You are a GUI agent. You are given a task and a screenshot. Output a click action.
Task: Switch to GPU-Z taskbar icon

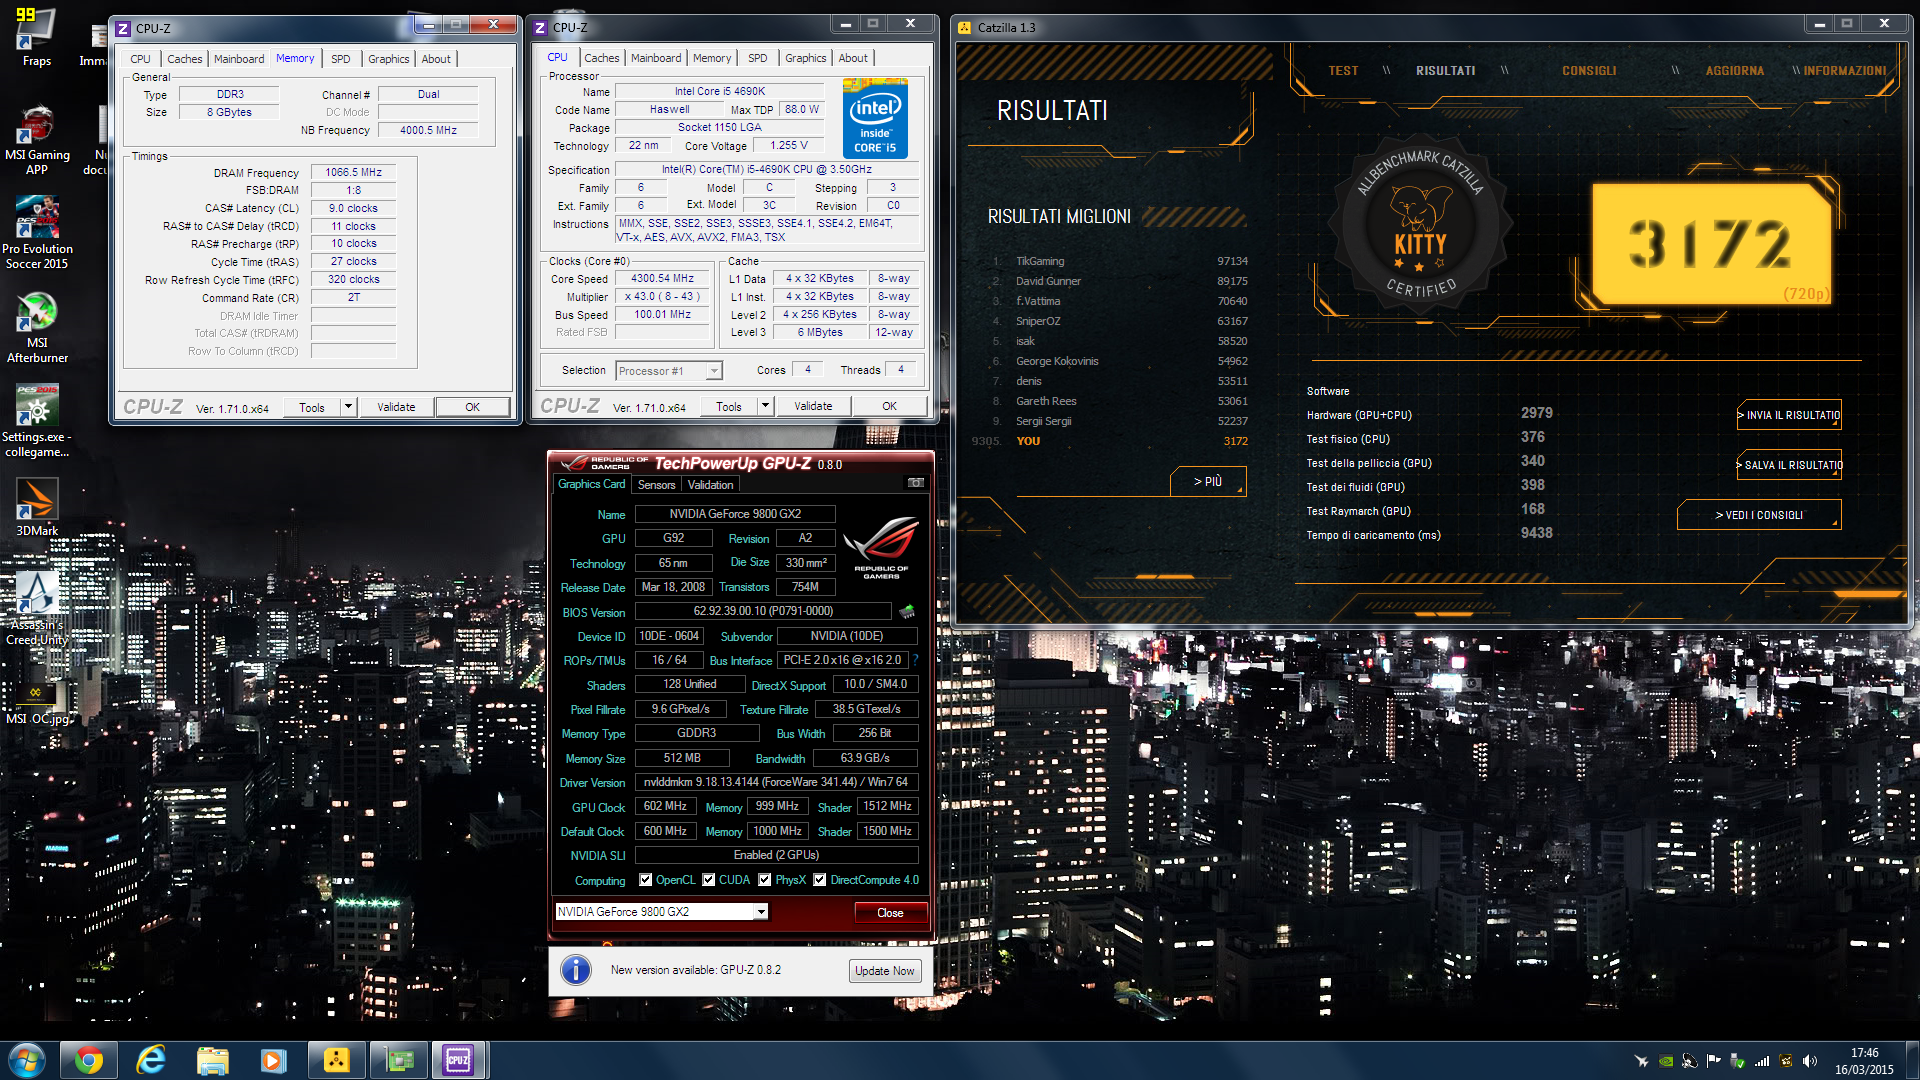398,1060
